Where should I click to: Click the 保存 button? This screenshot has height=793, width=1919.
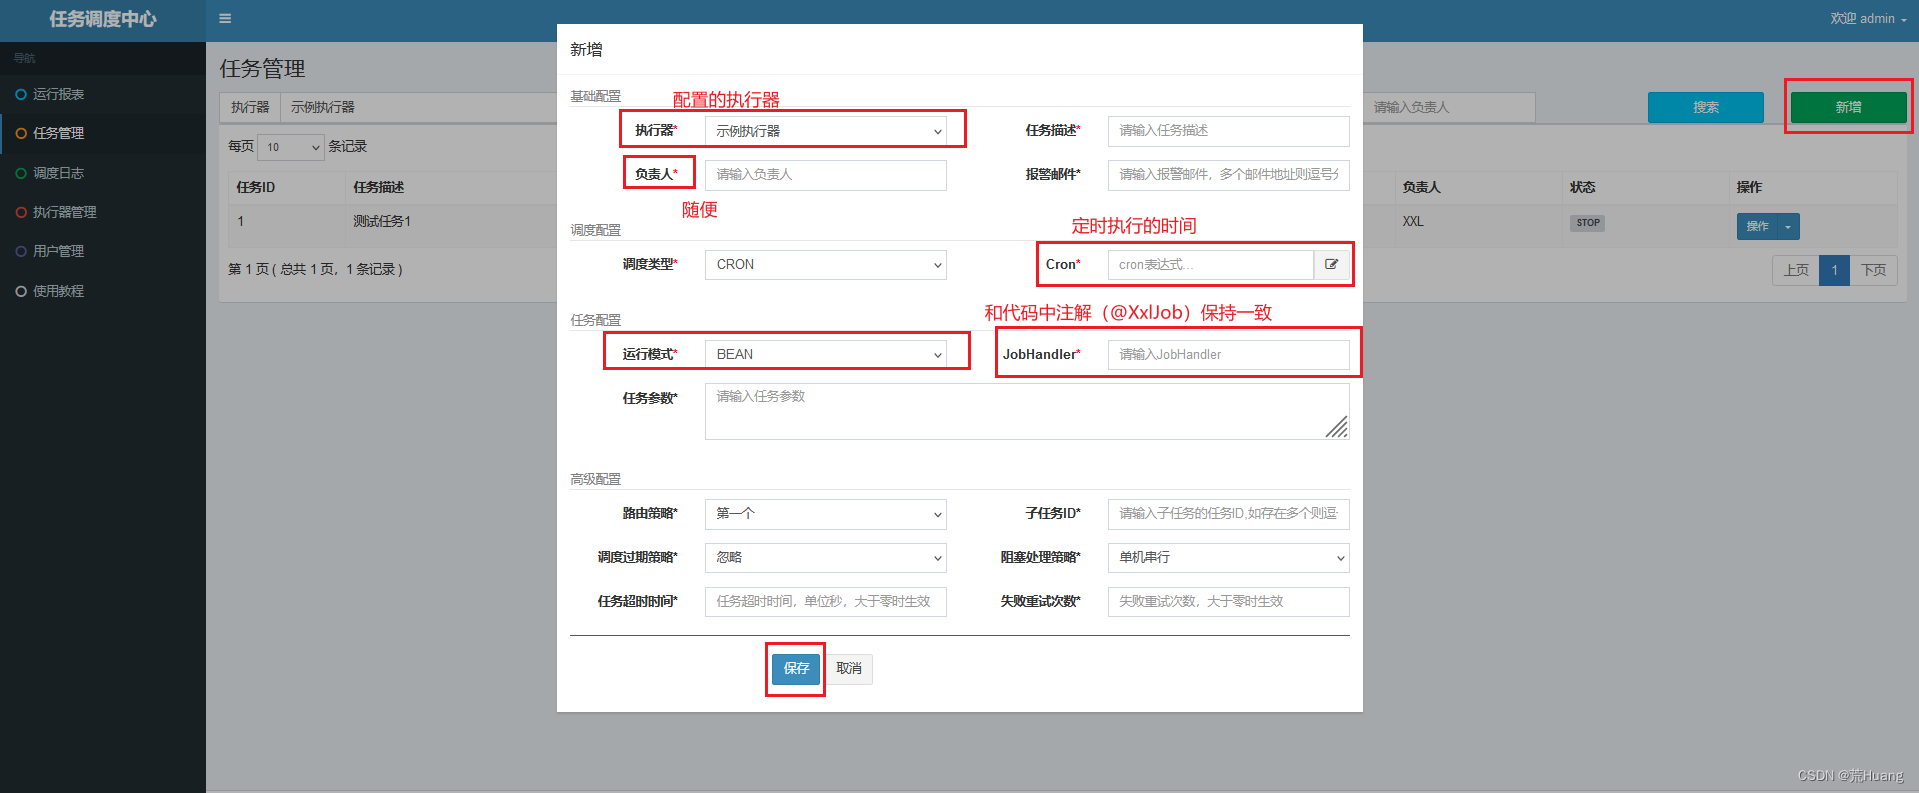796,669
